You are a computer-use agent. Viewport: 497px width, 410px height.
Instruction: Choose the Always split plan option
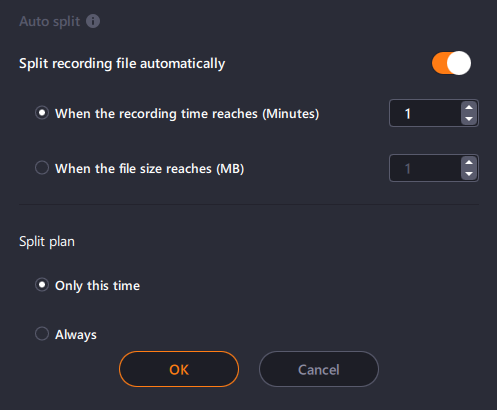(42, 334)
